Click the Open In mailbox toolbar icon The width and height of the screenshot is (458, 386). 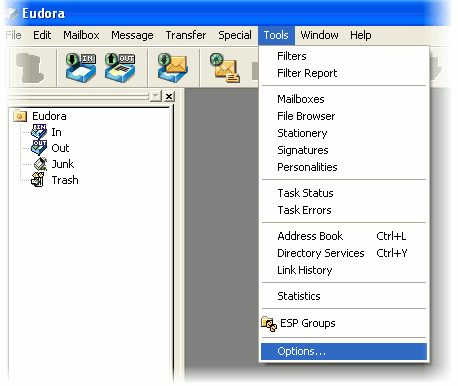[x=81, y=68]
